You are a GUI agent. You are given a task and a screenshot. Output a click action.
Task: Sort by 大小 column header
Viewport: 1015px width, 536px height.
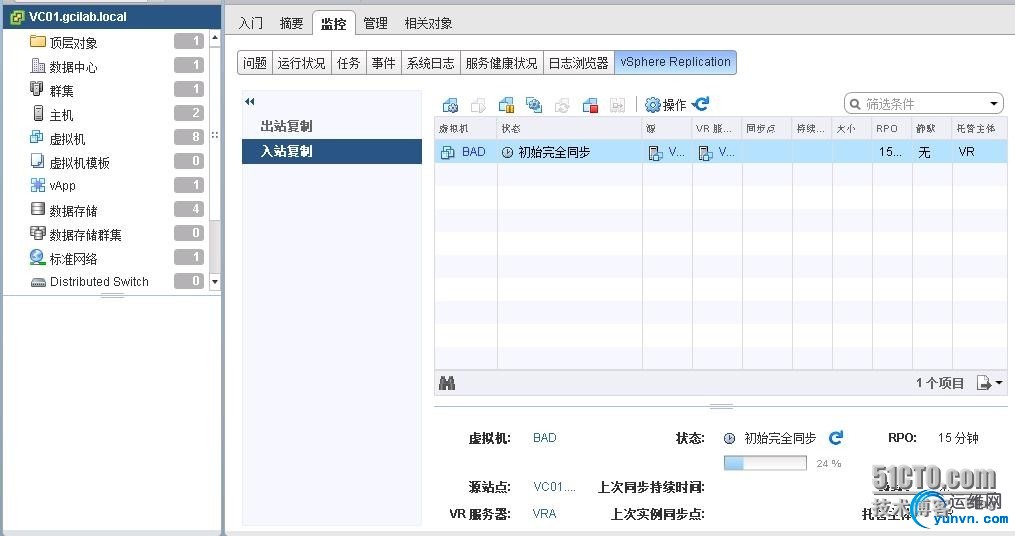coord(852,128)
